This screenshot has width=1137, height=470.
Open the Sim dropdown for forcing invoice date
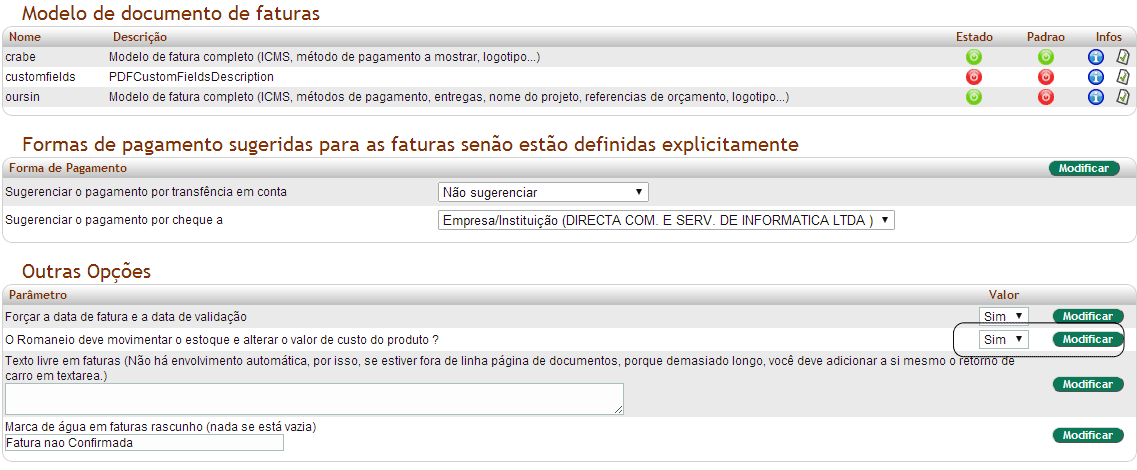tap(1003, 316)
